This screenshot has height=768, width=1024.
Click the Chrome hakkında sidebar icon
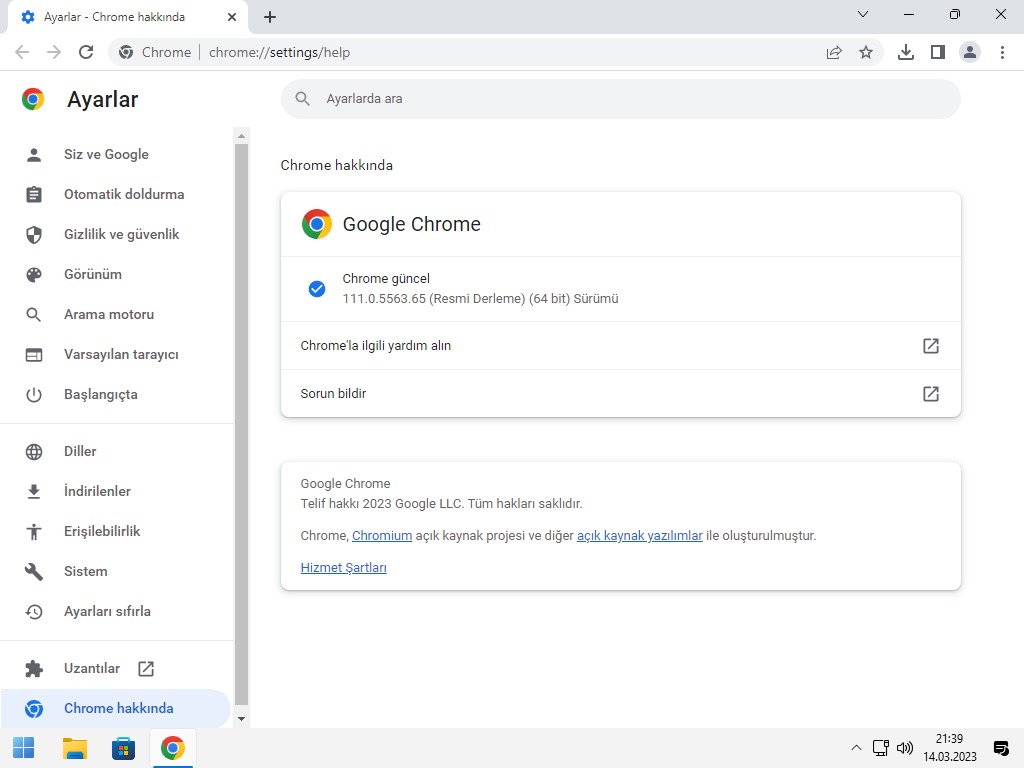[34, 709]
